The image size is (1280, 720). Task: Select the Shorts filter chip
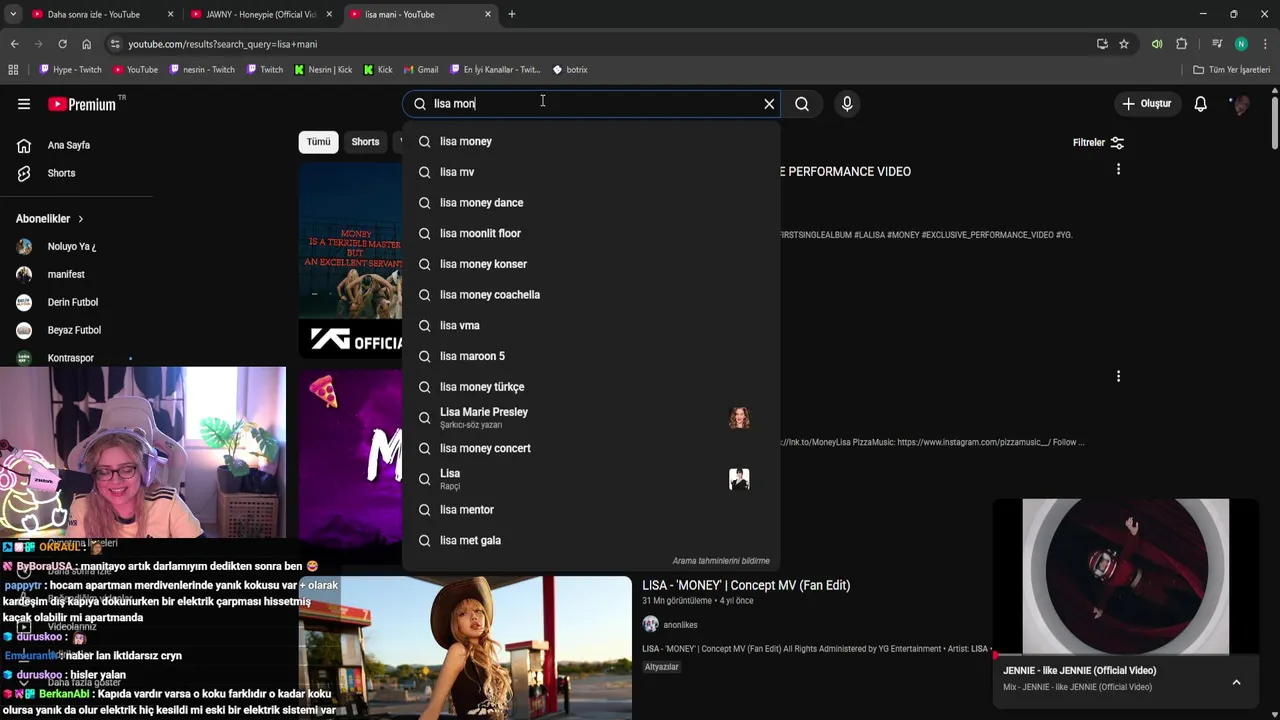point(365,142)
